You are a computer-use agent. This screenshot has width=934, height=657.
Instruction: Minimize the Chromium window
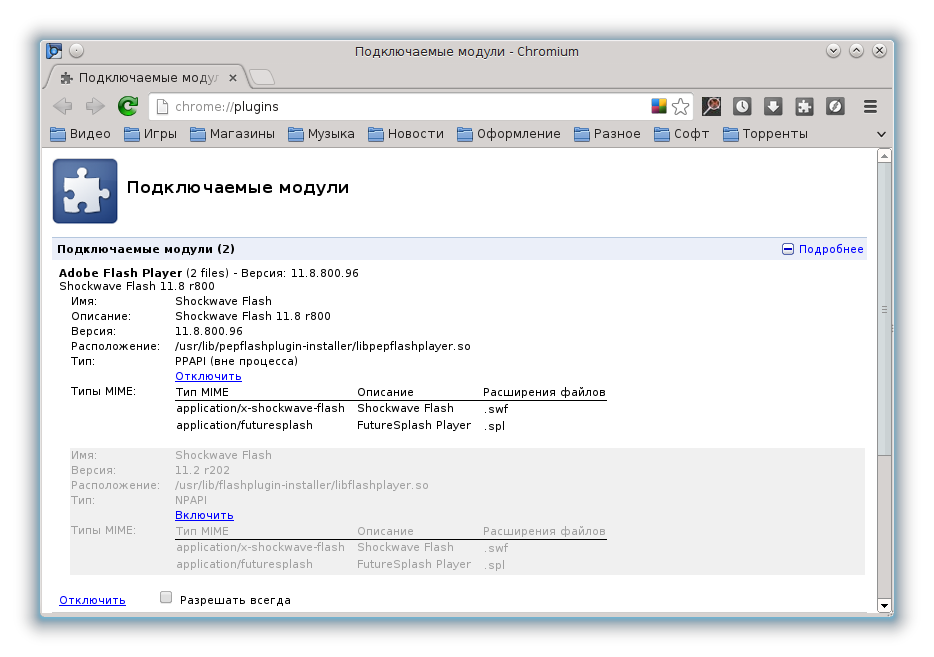coord(833,51)
